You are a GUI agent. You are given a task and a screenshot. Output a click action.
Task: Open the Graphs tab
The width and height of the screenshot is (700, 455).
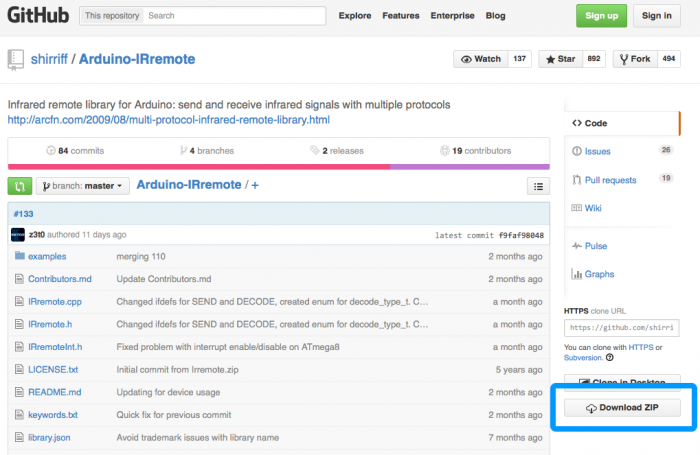pos(600,274)
